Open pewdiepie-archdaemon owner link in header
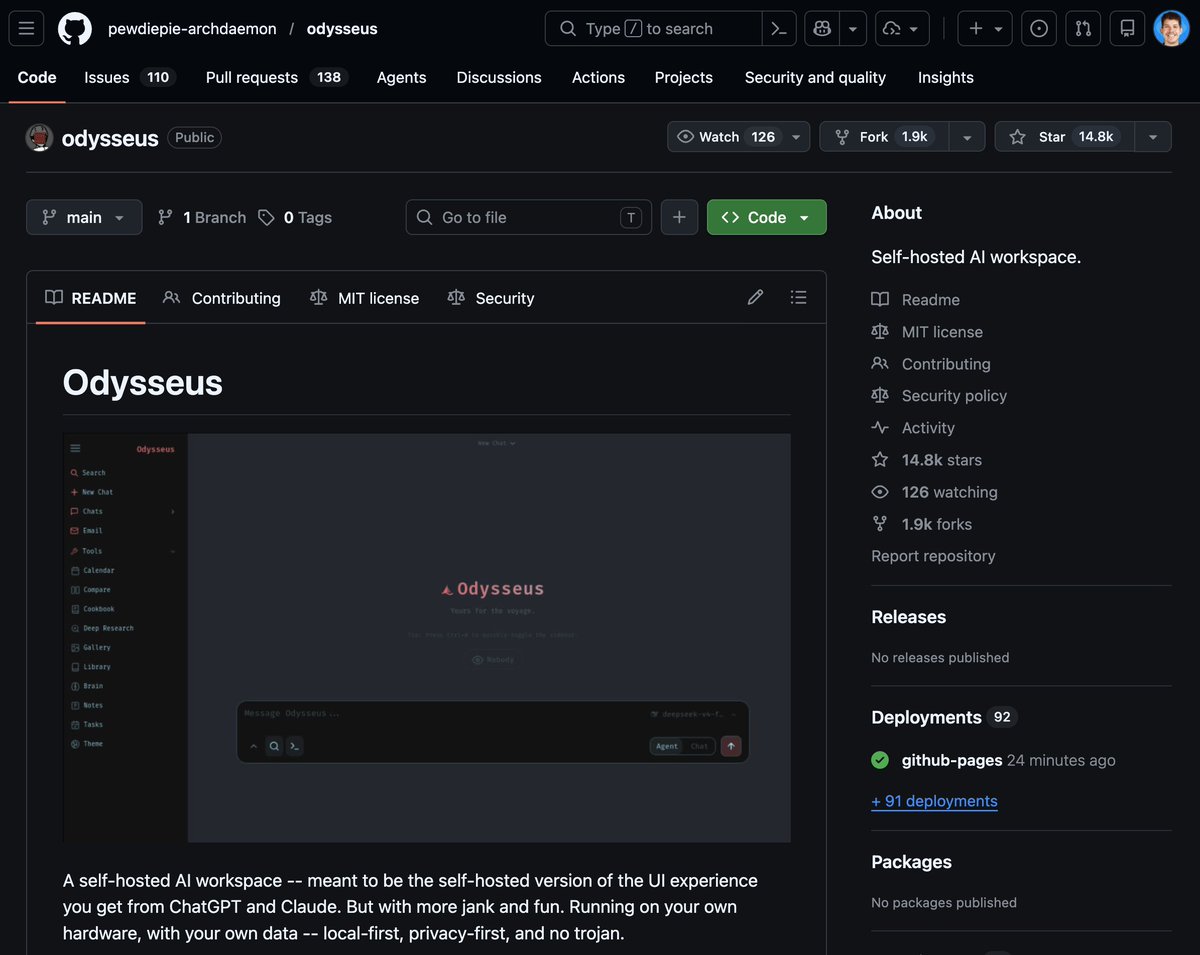1200x955 pixels. click(x=192, y=29)
